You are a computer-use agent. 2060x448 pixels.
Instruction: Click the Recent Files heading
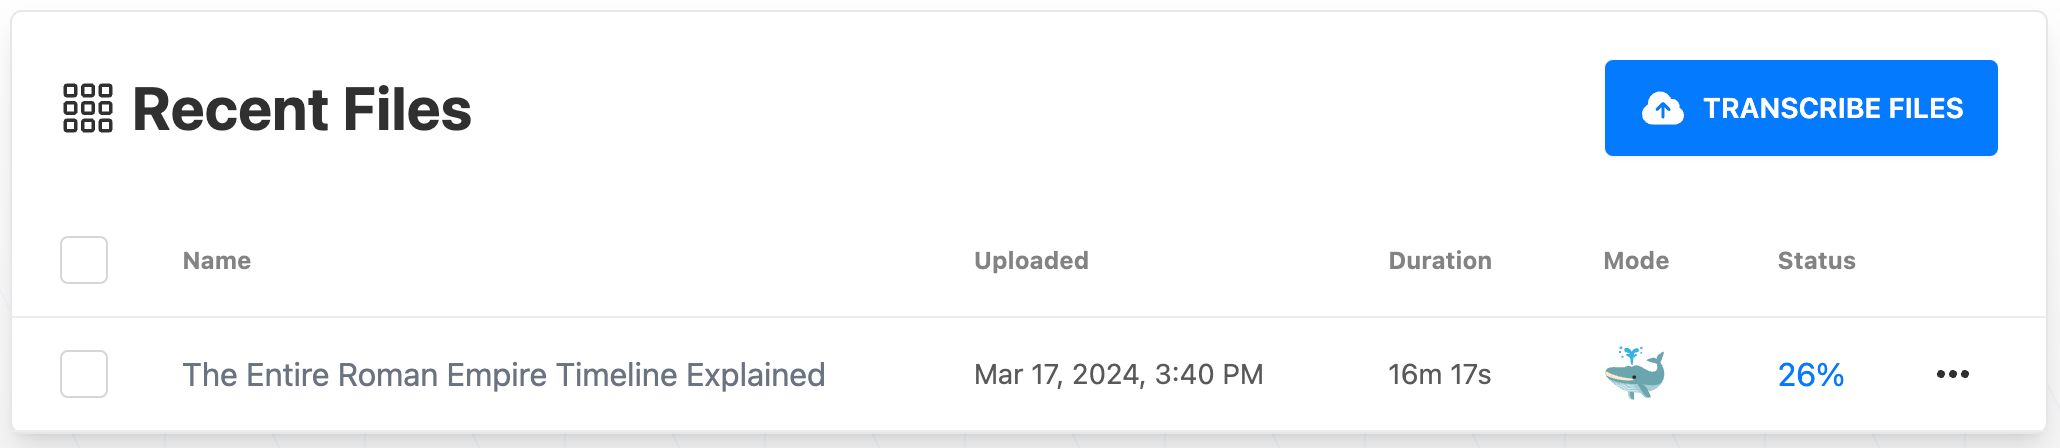302,109
